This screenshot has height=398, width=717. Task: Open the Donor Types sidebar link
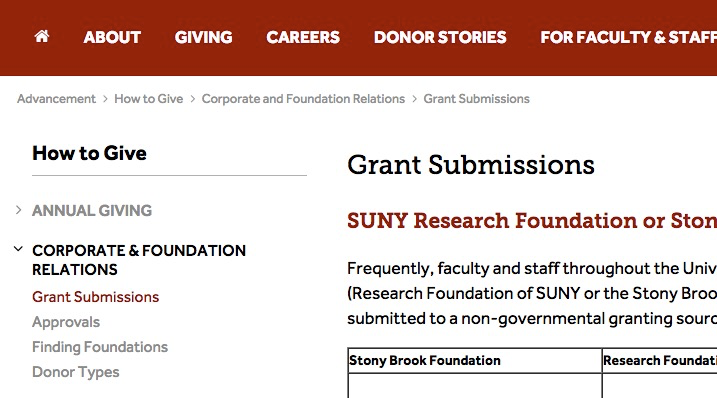[x=75, y=372]
